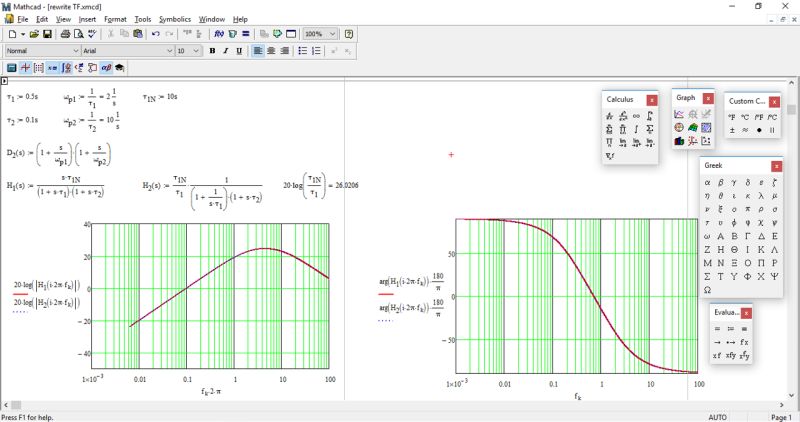Toggle the Greek symbol toolbar palette button
Viewport: 800px width, 422px height.
point(106,68)
